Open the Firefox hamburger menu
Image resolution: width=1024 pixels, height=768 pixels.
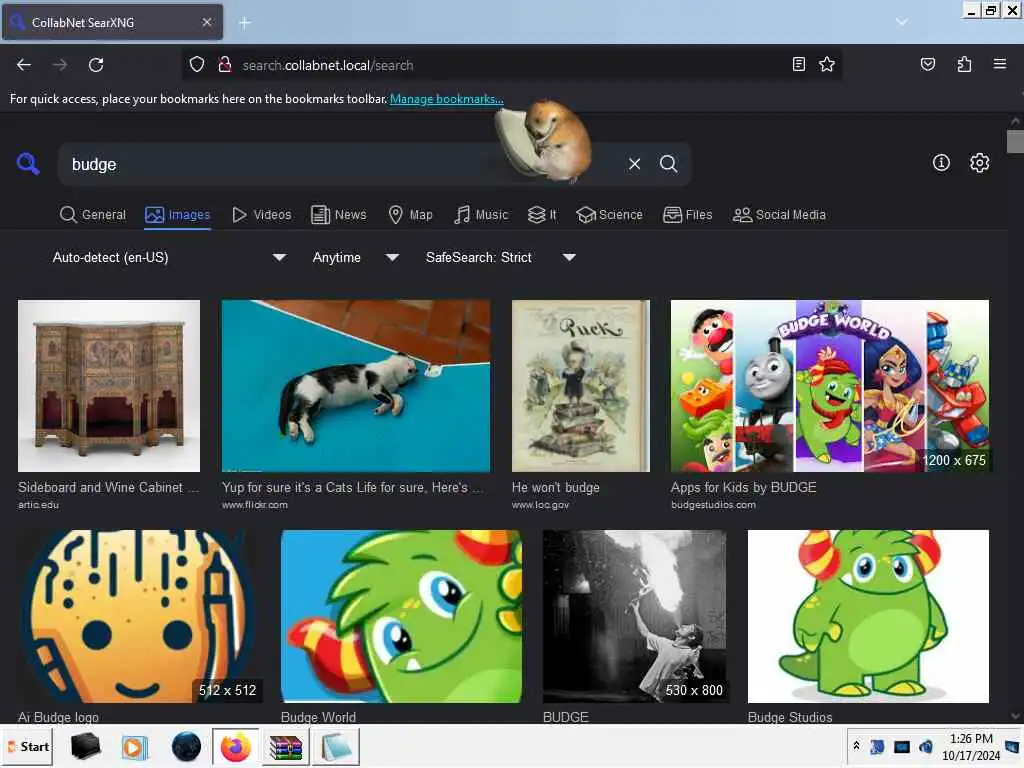coord(1000,64)
